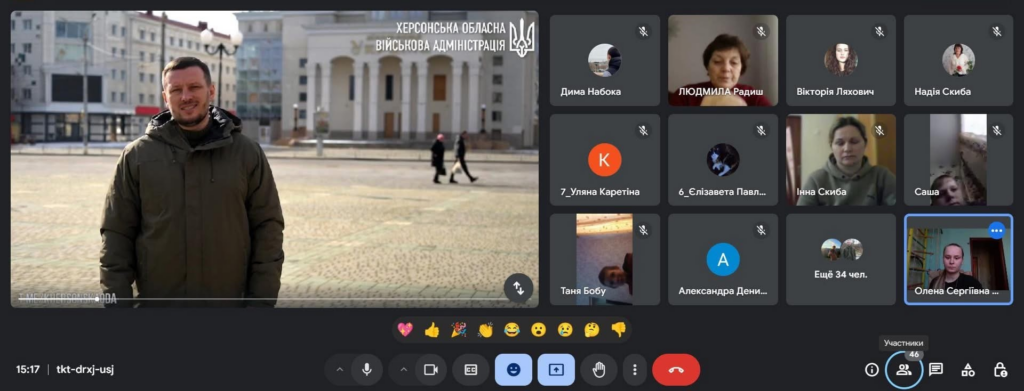The height and width of the screenshot is (391, 1024).
Task: Open the activities icon
Action: coord(968,369)
